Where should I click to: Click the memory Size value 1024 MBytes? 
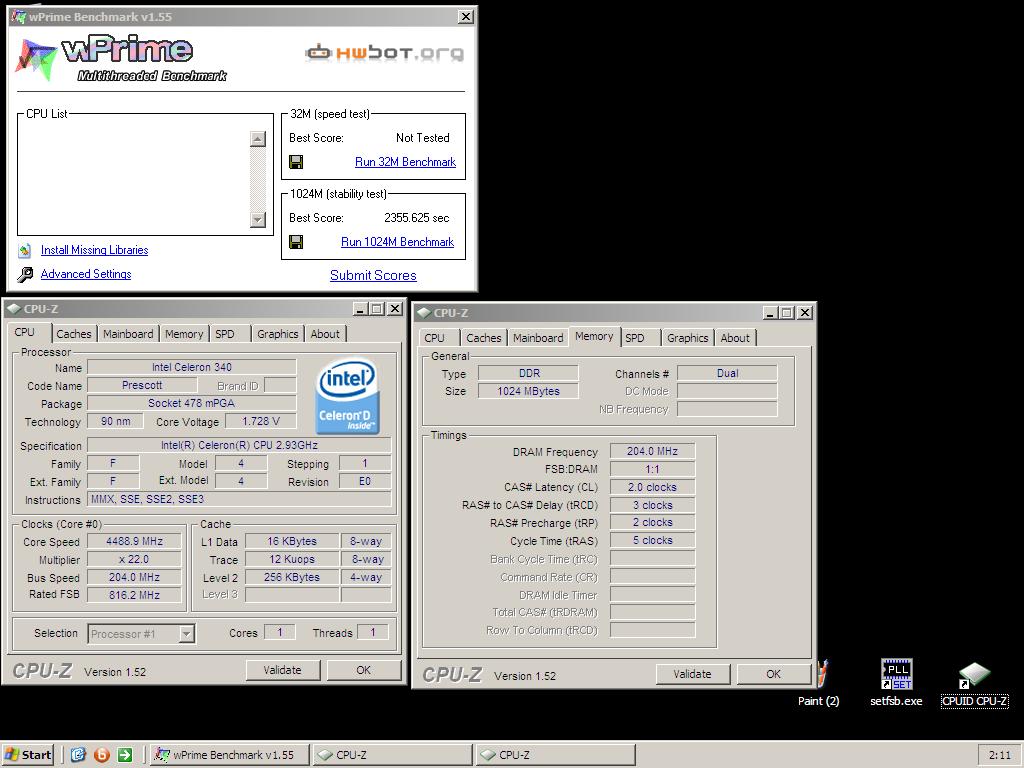point(528,391)
